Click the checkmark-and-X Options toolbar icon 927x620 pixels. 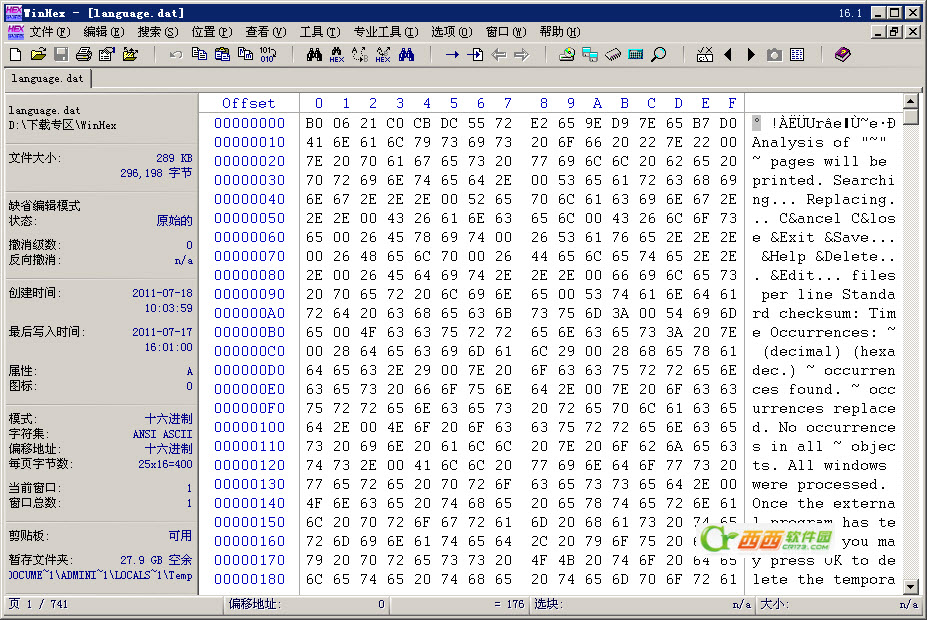(705, 55)
